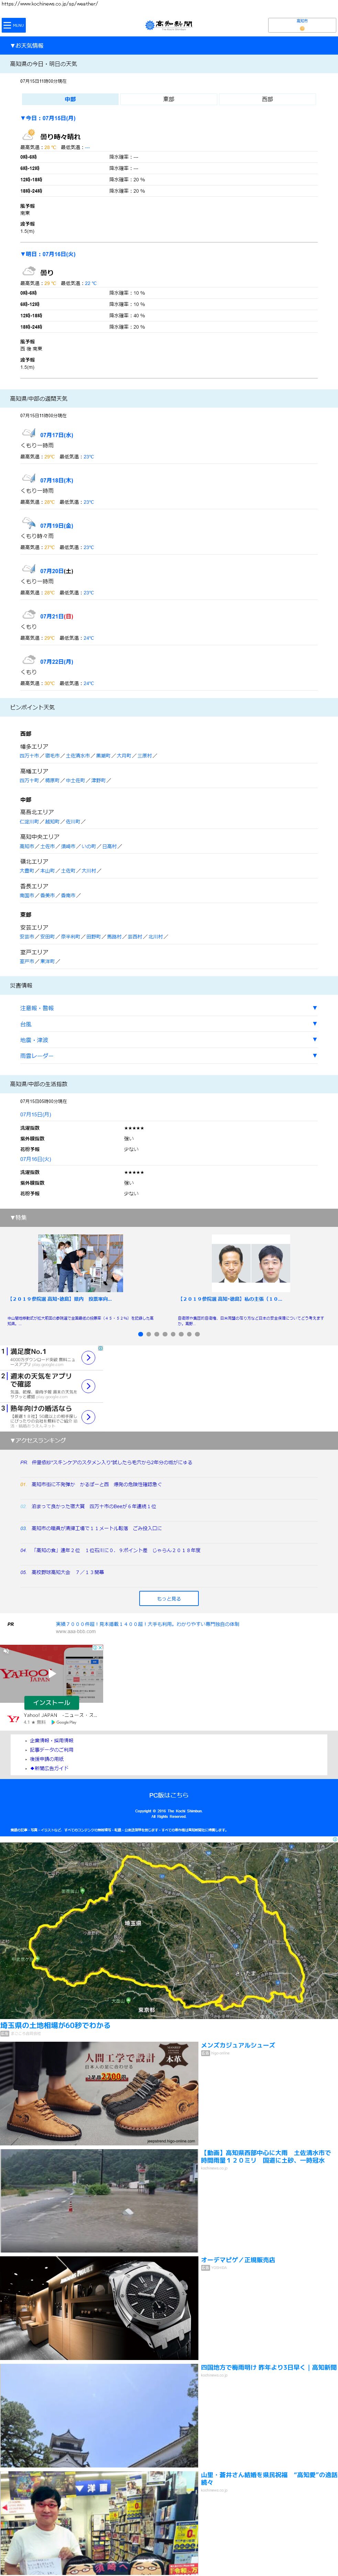The image size is (338, 2576).
Task: Switch to the 東部 tab
Action: click(168, 99)
